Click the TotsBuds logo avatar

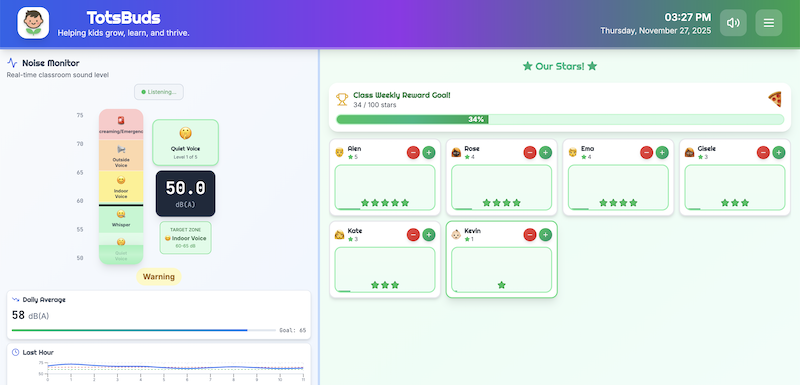click(x=33, y=23)
